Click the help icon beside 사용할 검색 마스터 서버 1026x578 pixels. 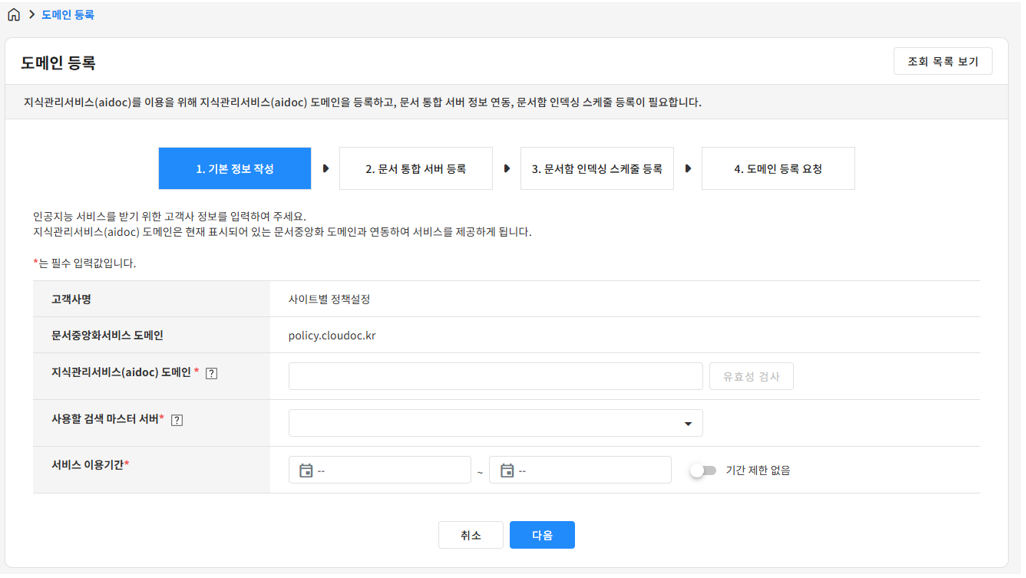(177, 420)
